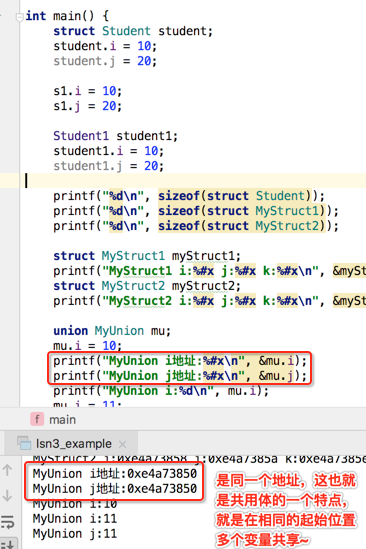Click the printf sizeof(struct MyStruct1) line
Viewport: 366px width, 549px height.
pyautogui.click(x=196, y=211)
